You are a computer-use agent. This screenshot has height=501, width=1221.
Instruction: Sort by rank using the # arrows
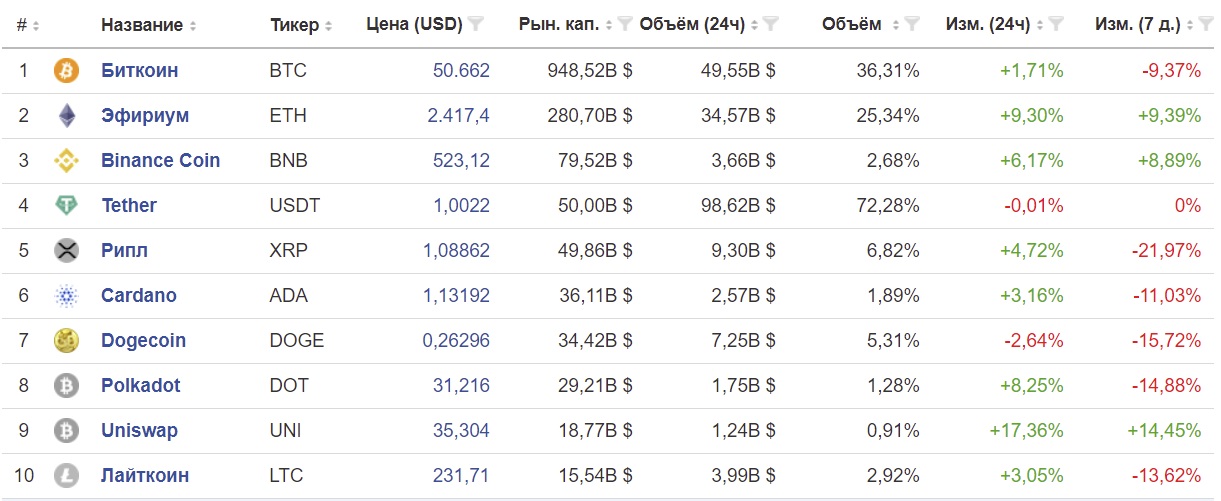(x=36, y=25)
